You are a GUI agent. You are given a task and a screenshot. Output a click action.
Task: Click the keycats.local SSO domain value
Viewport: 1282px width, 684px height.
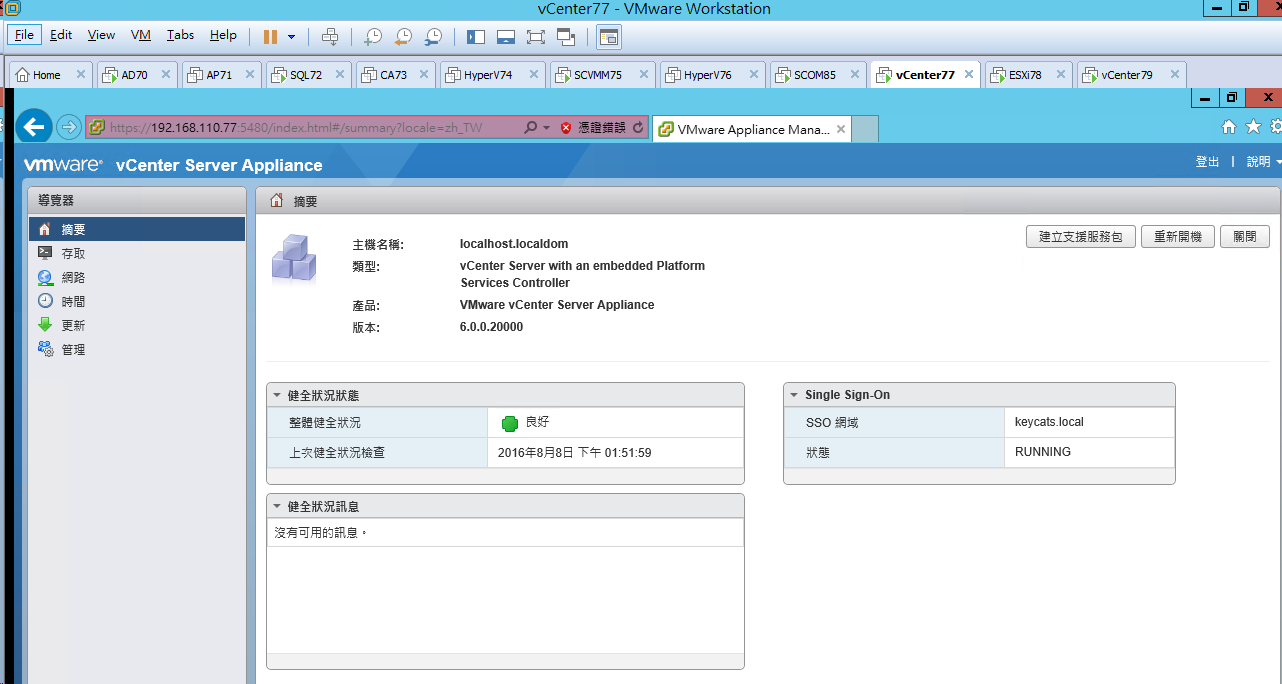pyautogui.click(x=1049, y=422)
